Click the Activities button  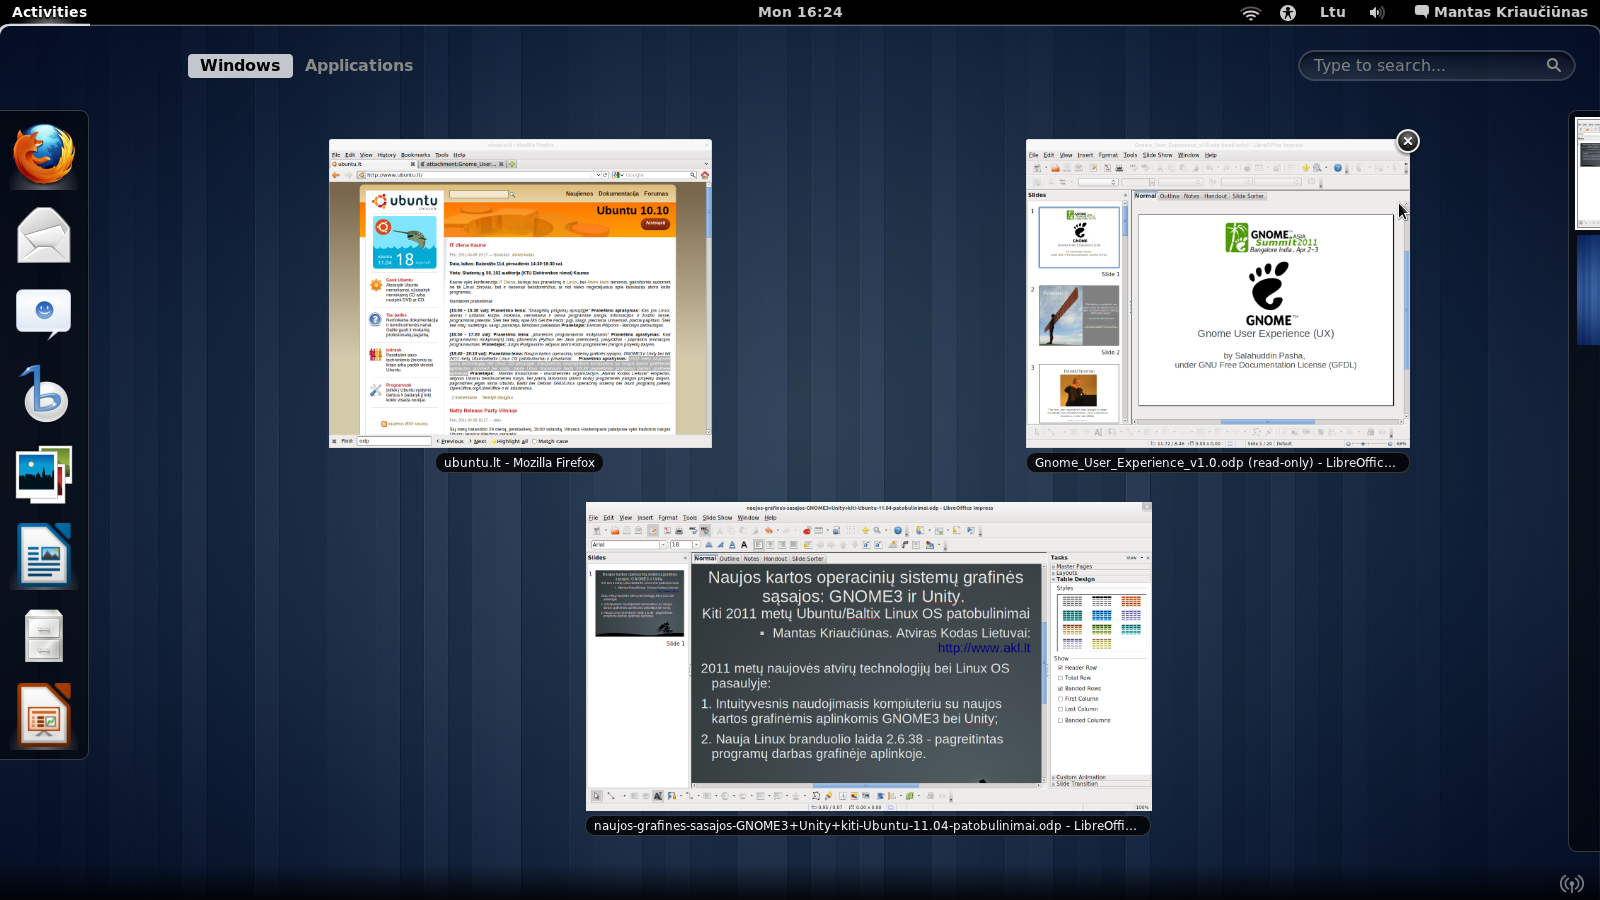49,12
